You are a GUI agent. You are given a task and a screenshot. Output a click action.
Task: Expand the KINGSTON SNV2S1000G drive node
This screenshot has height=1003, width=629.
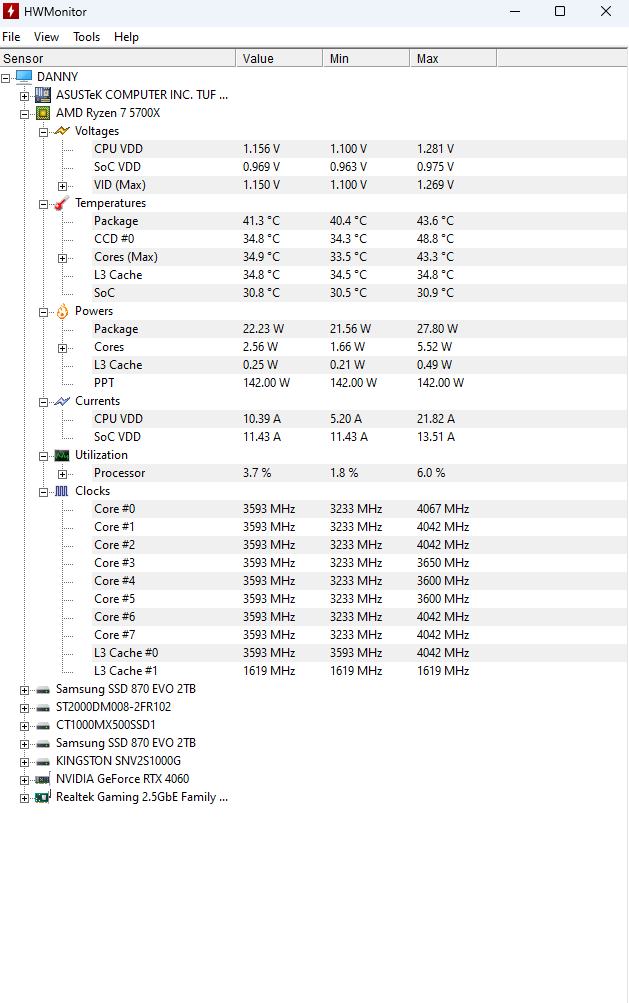coord(24,762)
